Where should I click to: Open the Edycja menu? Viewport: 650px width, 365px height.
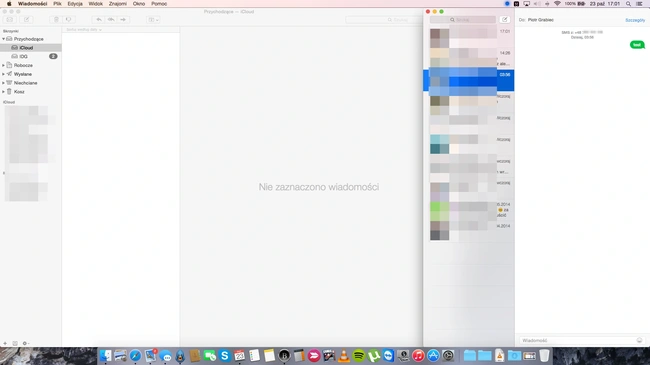tap(75, 4)
